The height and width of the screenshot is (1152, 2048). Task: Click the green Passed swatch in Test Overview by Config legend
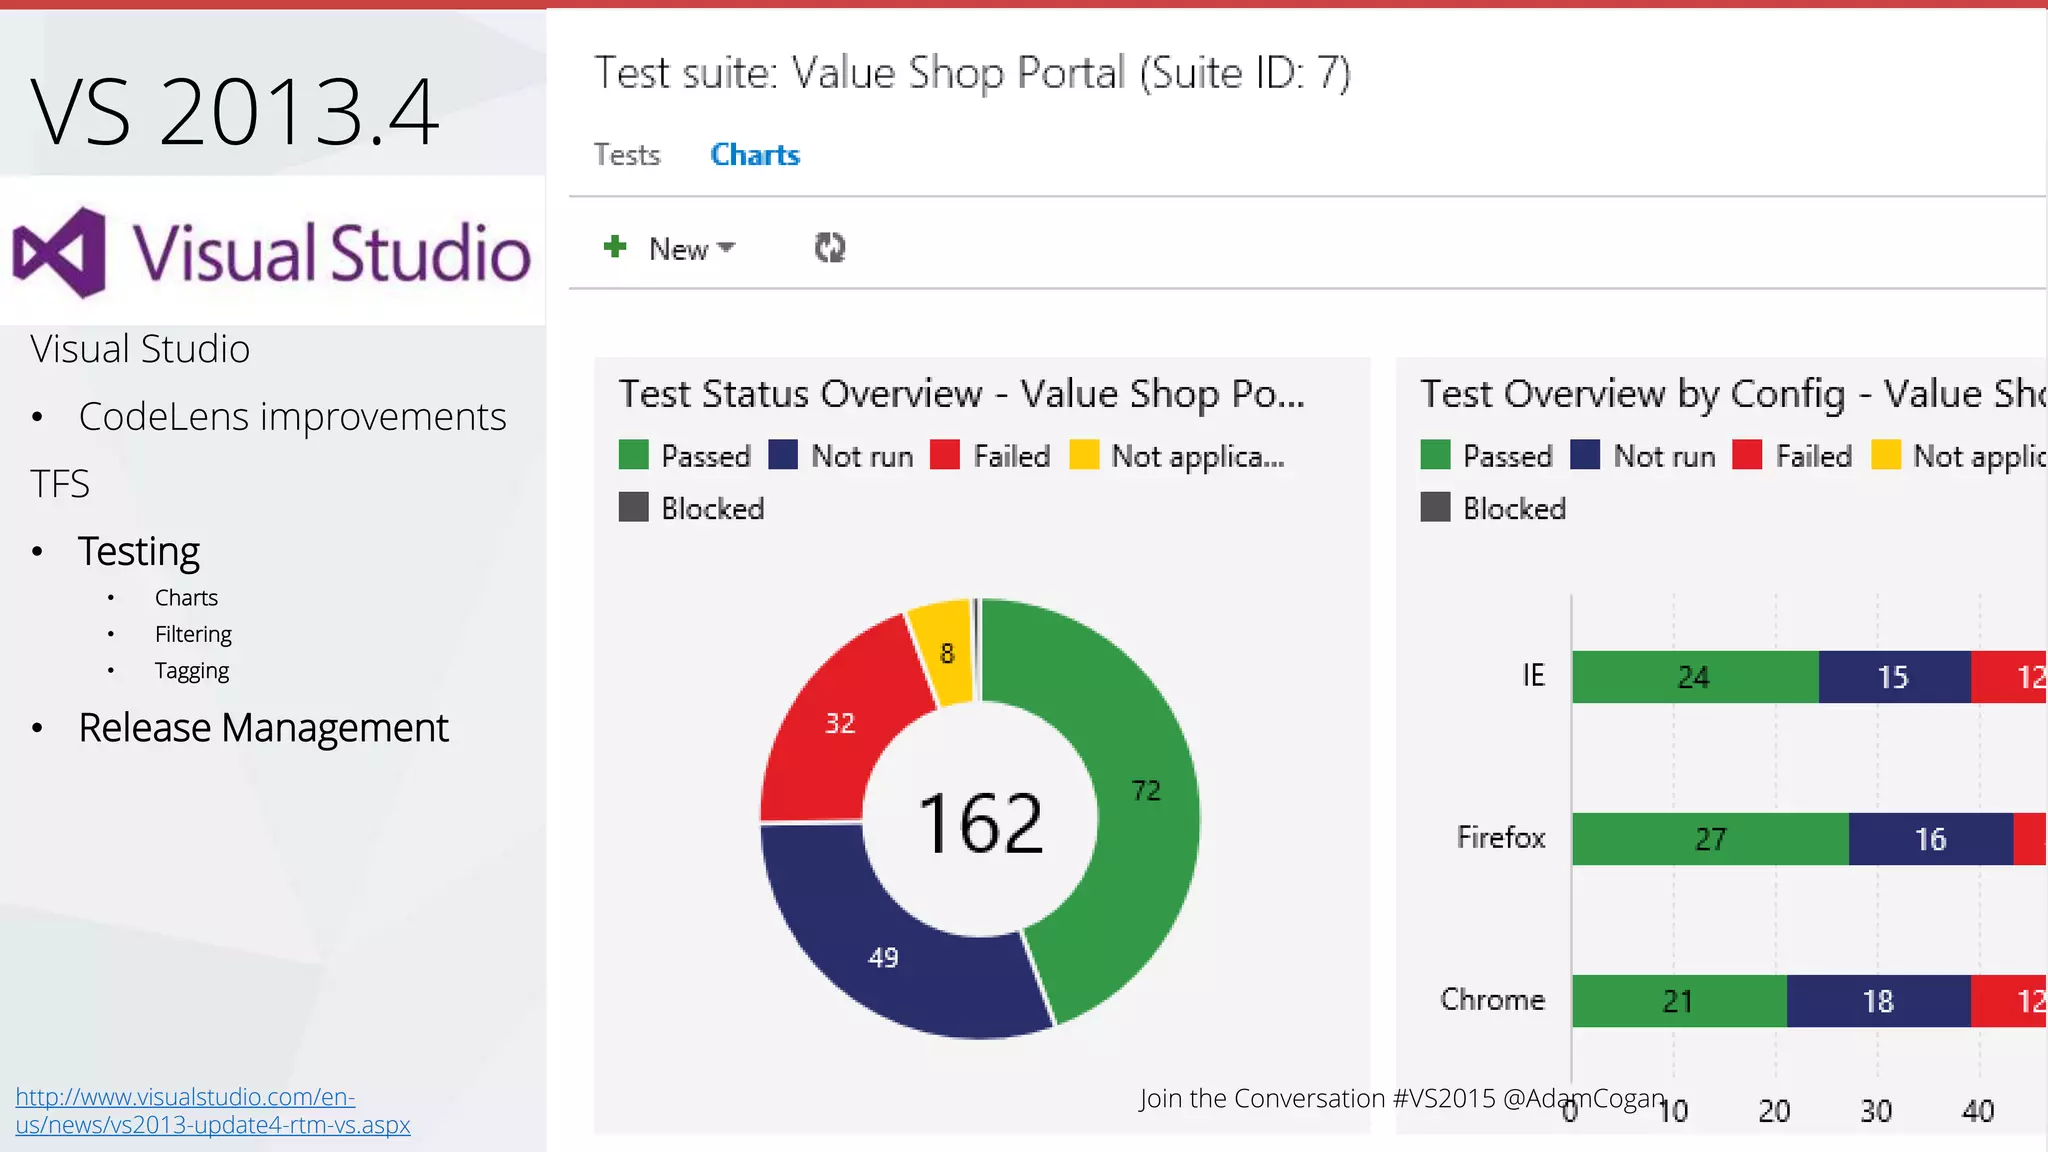pos(1436,455)
